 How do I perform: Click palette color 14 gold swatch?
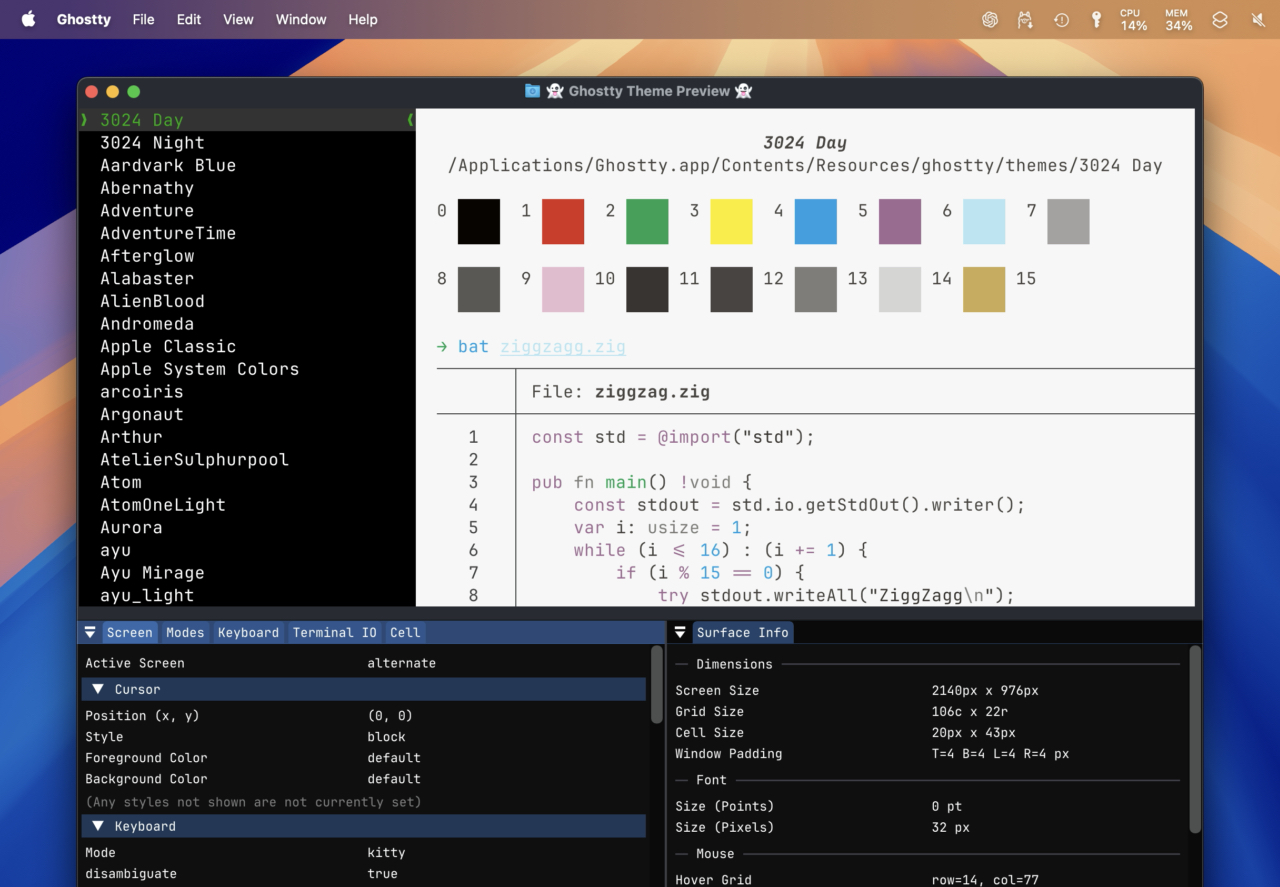click(x=984, y=289)
